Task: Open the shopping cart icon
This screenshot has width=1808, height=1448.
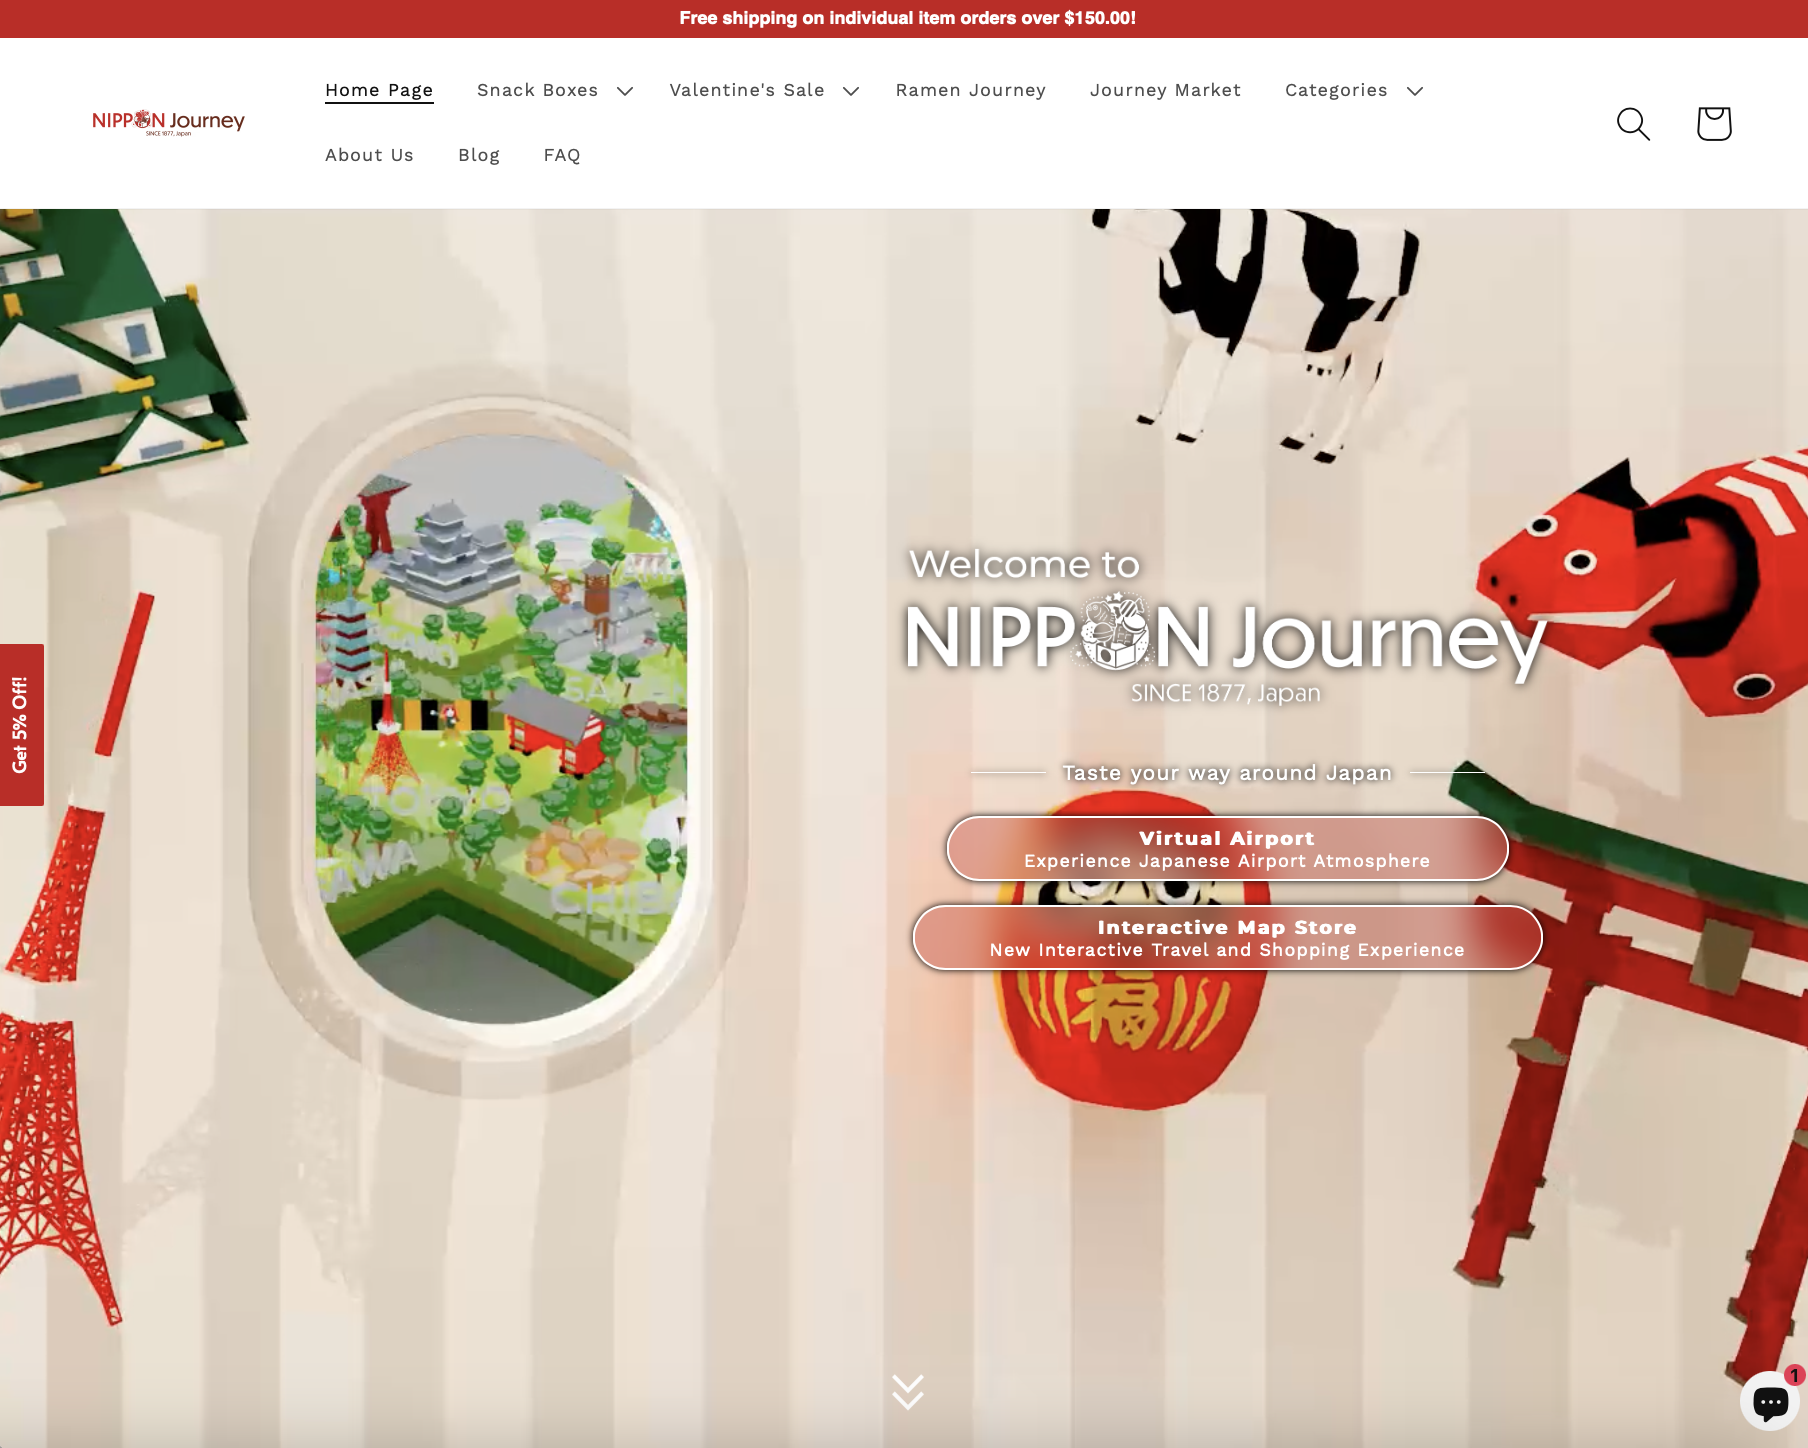Action: pos(1714,123)
